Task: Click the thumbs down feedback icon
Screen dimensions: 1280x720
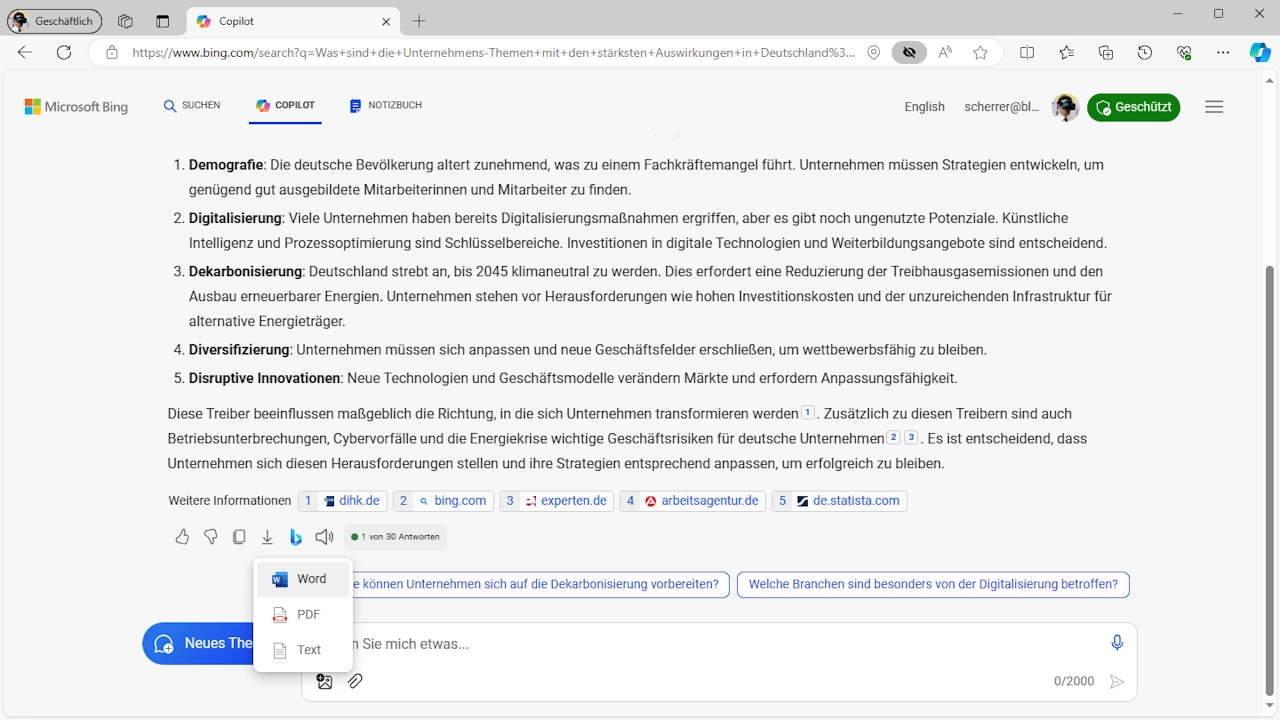Action: [x=210, y=537]
